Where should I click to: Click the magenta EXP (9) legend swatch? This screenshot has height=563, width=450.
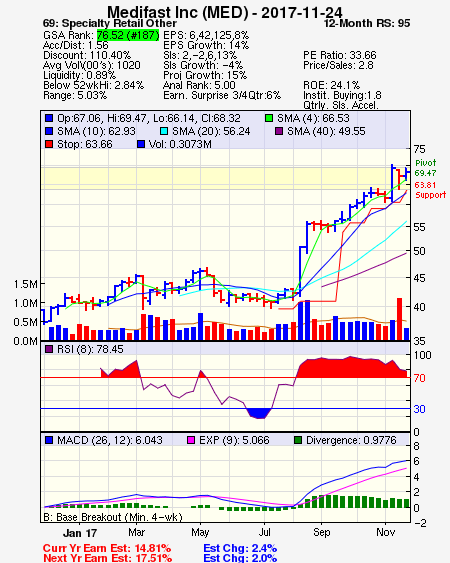pyautogui.click(x=191, y=440)
